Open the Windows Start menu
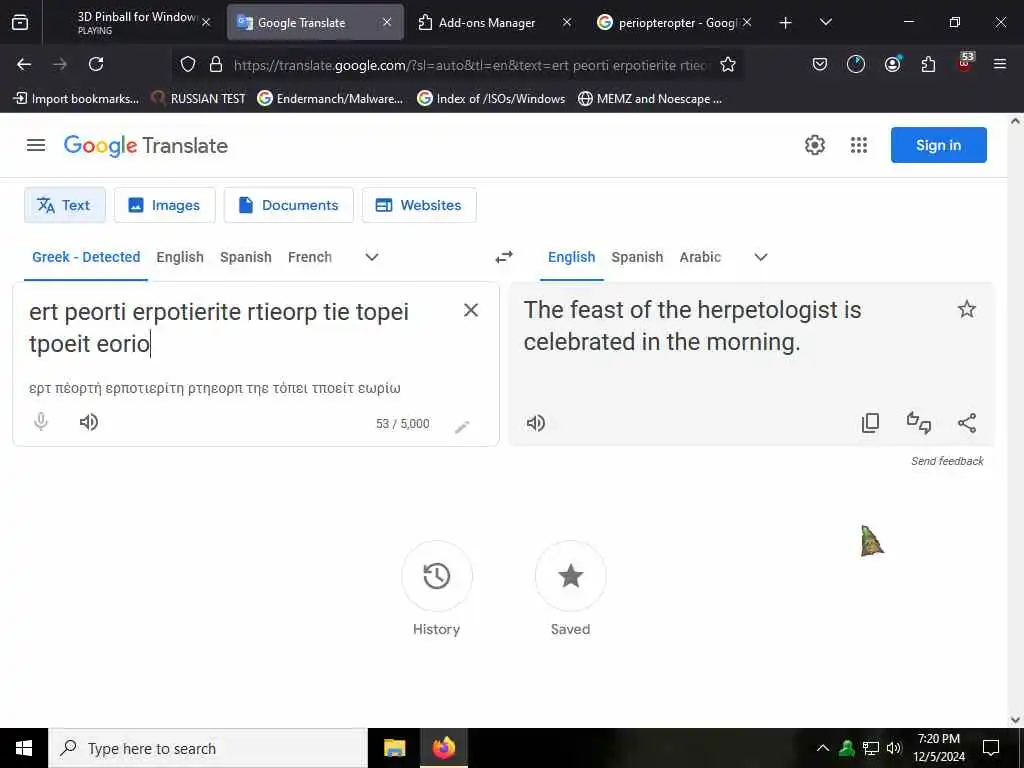Screen dimensions: 1024x768 24,748
